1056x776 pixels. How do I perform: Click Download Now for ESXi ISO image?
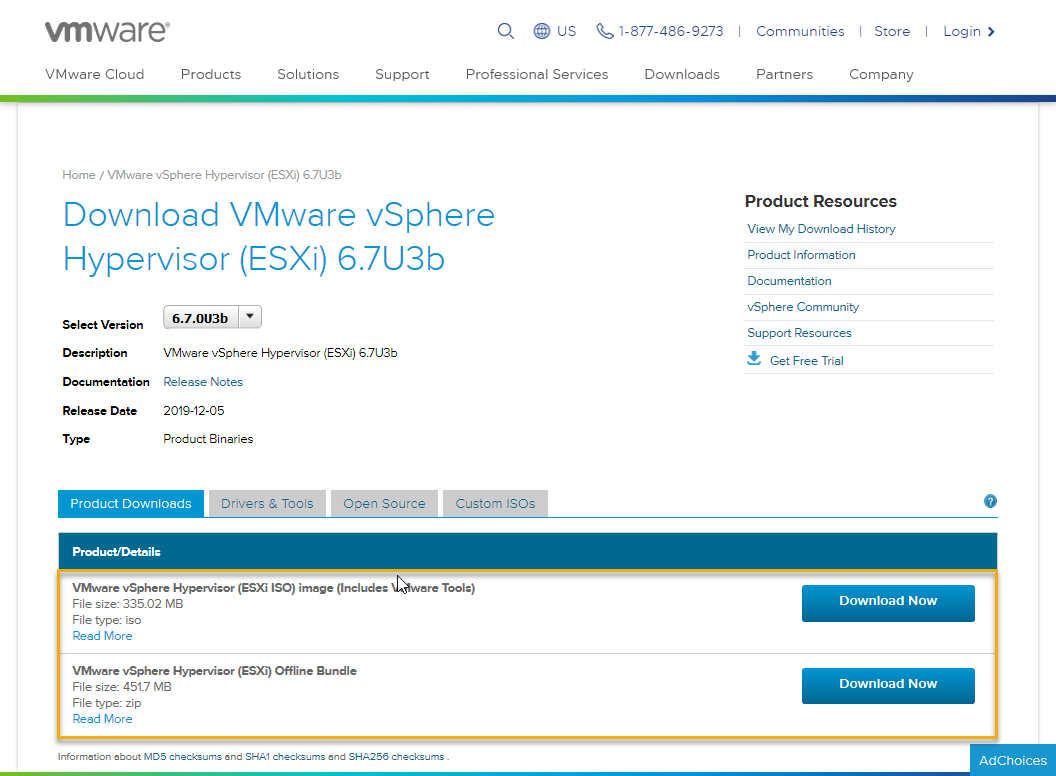[x=888, y=603]
